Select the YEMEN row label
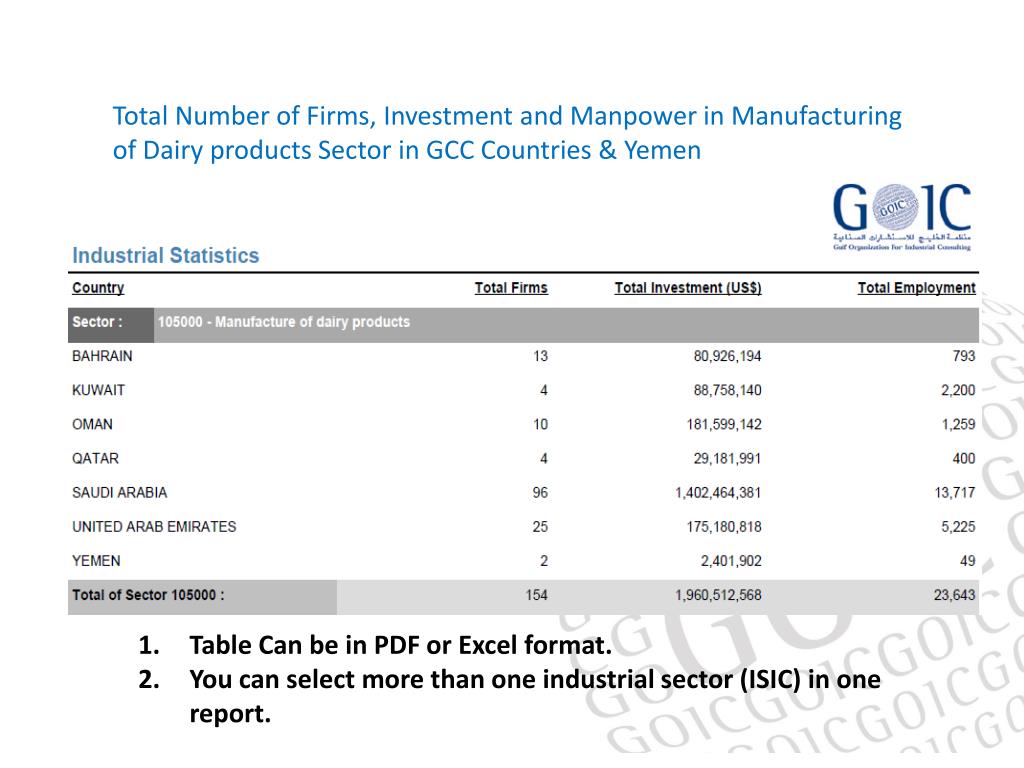 96,561
